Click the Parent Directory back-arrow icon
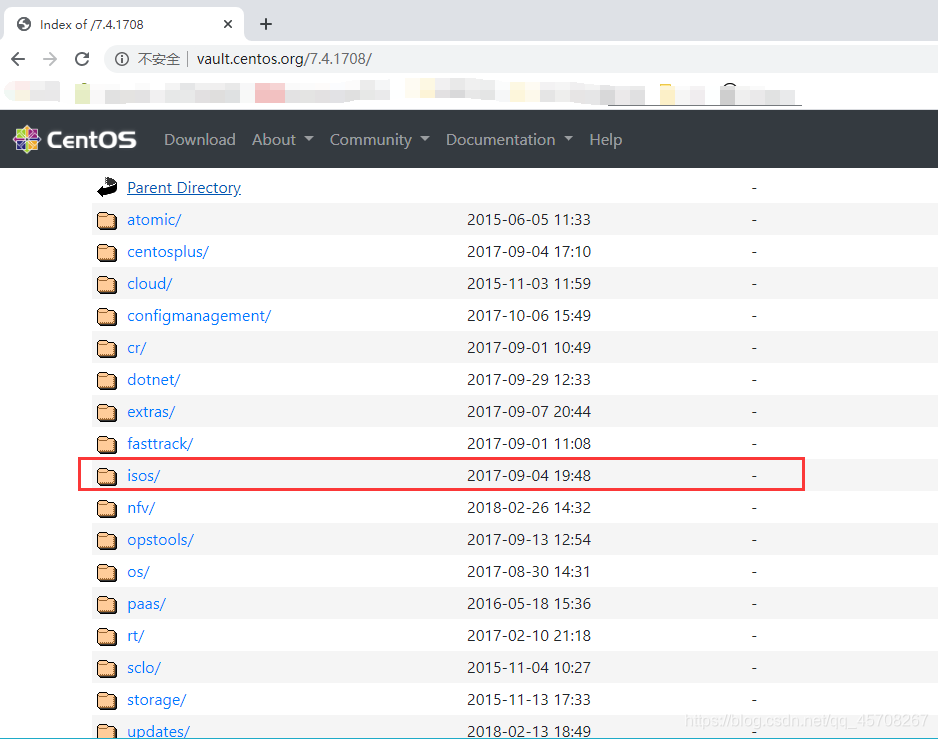This screenshot has height=739, width=938. [107, 187]
